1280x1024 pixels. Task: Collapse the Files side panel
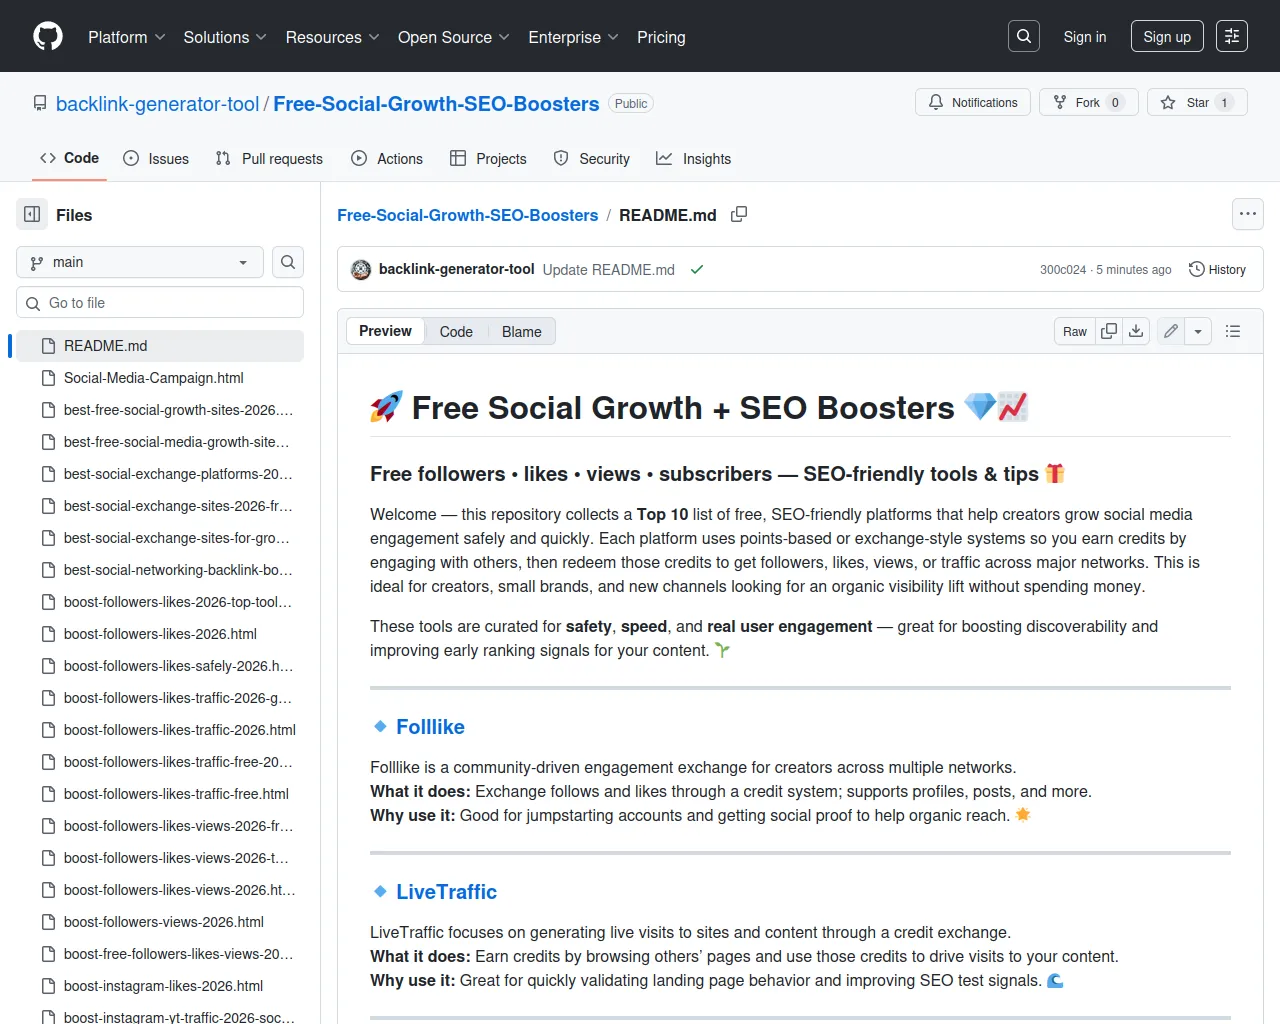[32, 215]
